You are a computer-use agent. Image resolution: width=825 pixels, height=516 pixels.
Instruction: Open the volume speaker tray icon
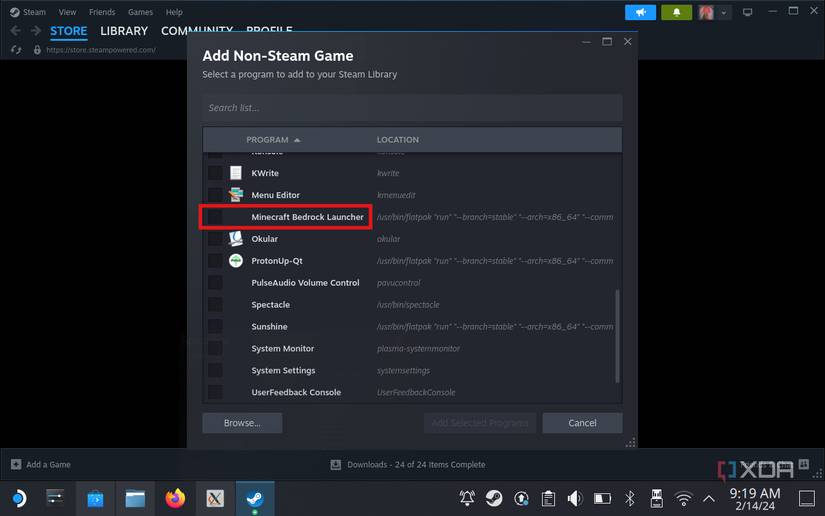pyautogui.click(x=575, y=498)
